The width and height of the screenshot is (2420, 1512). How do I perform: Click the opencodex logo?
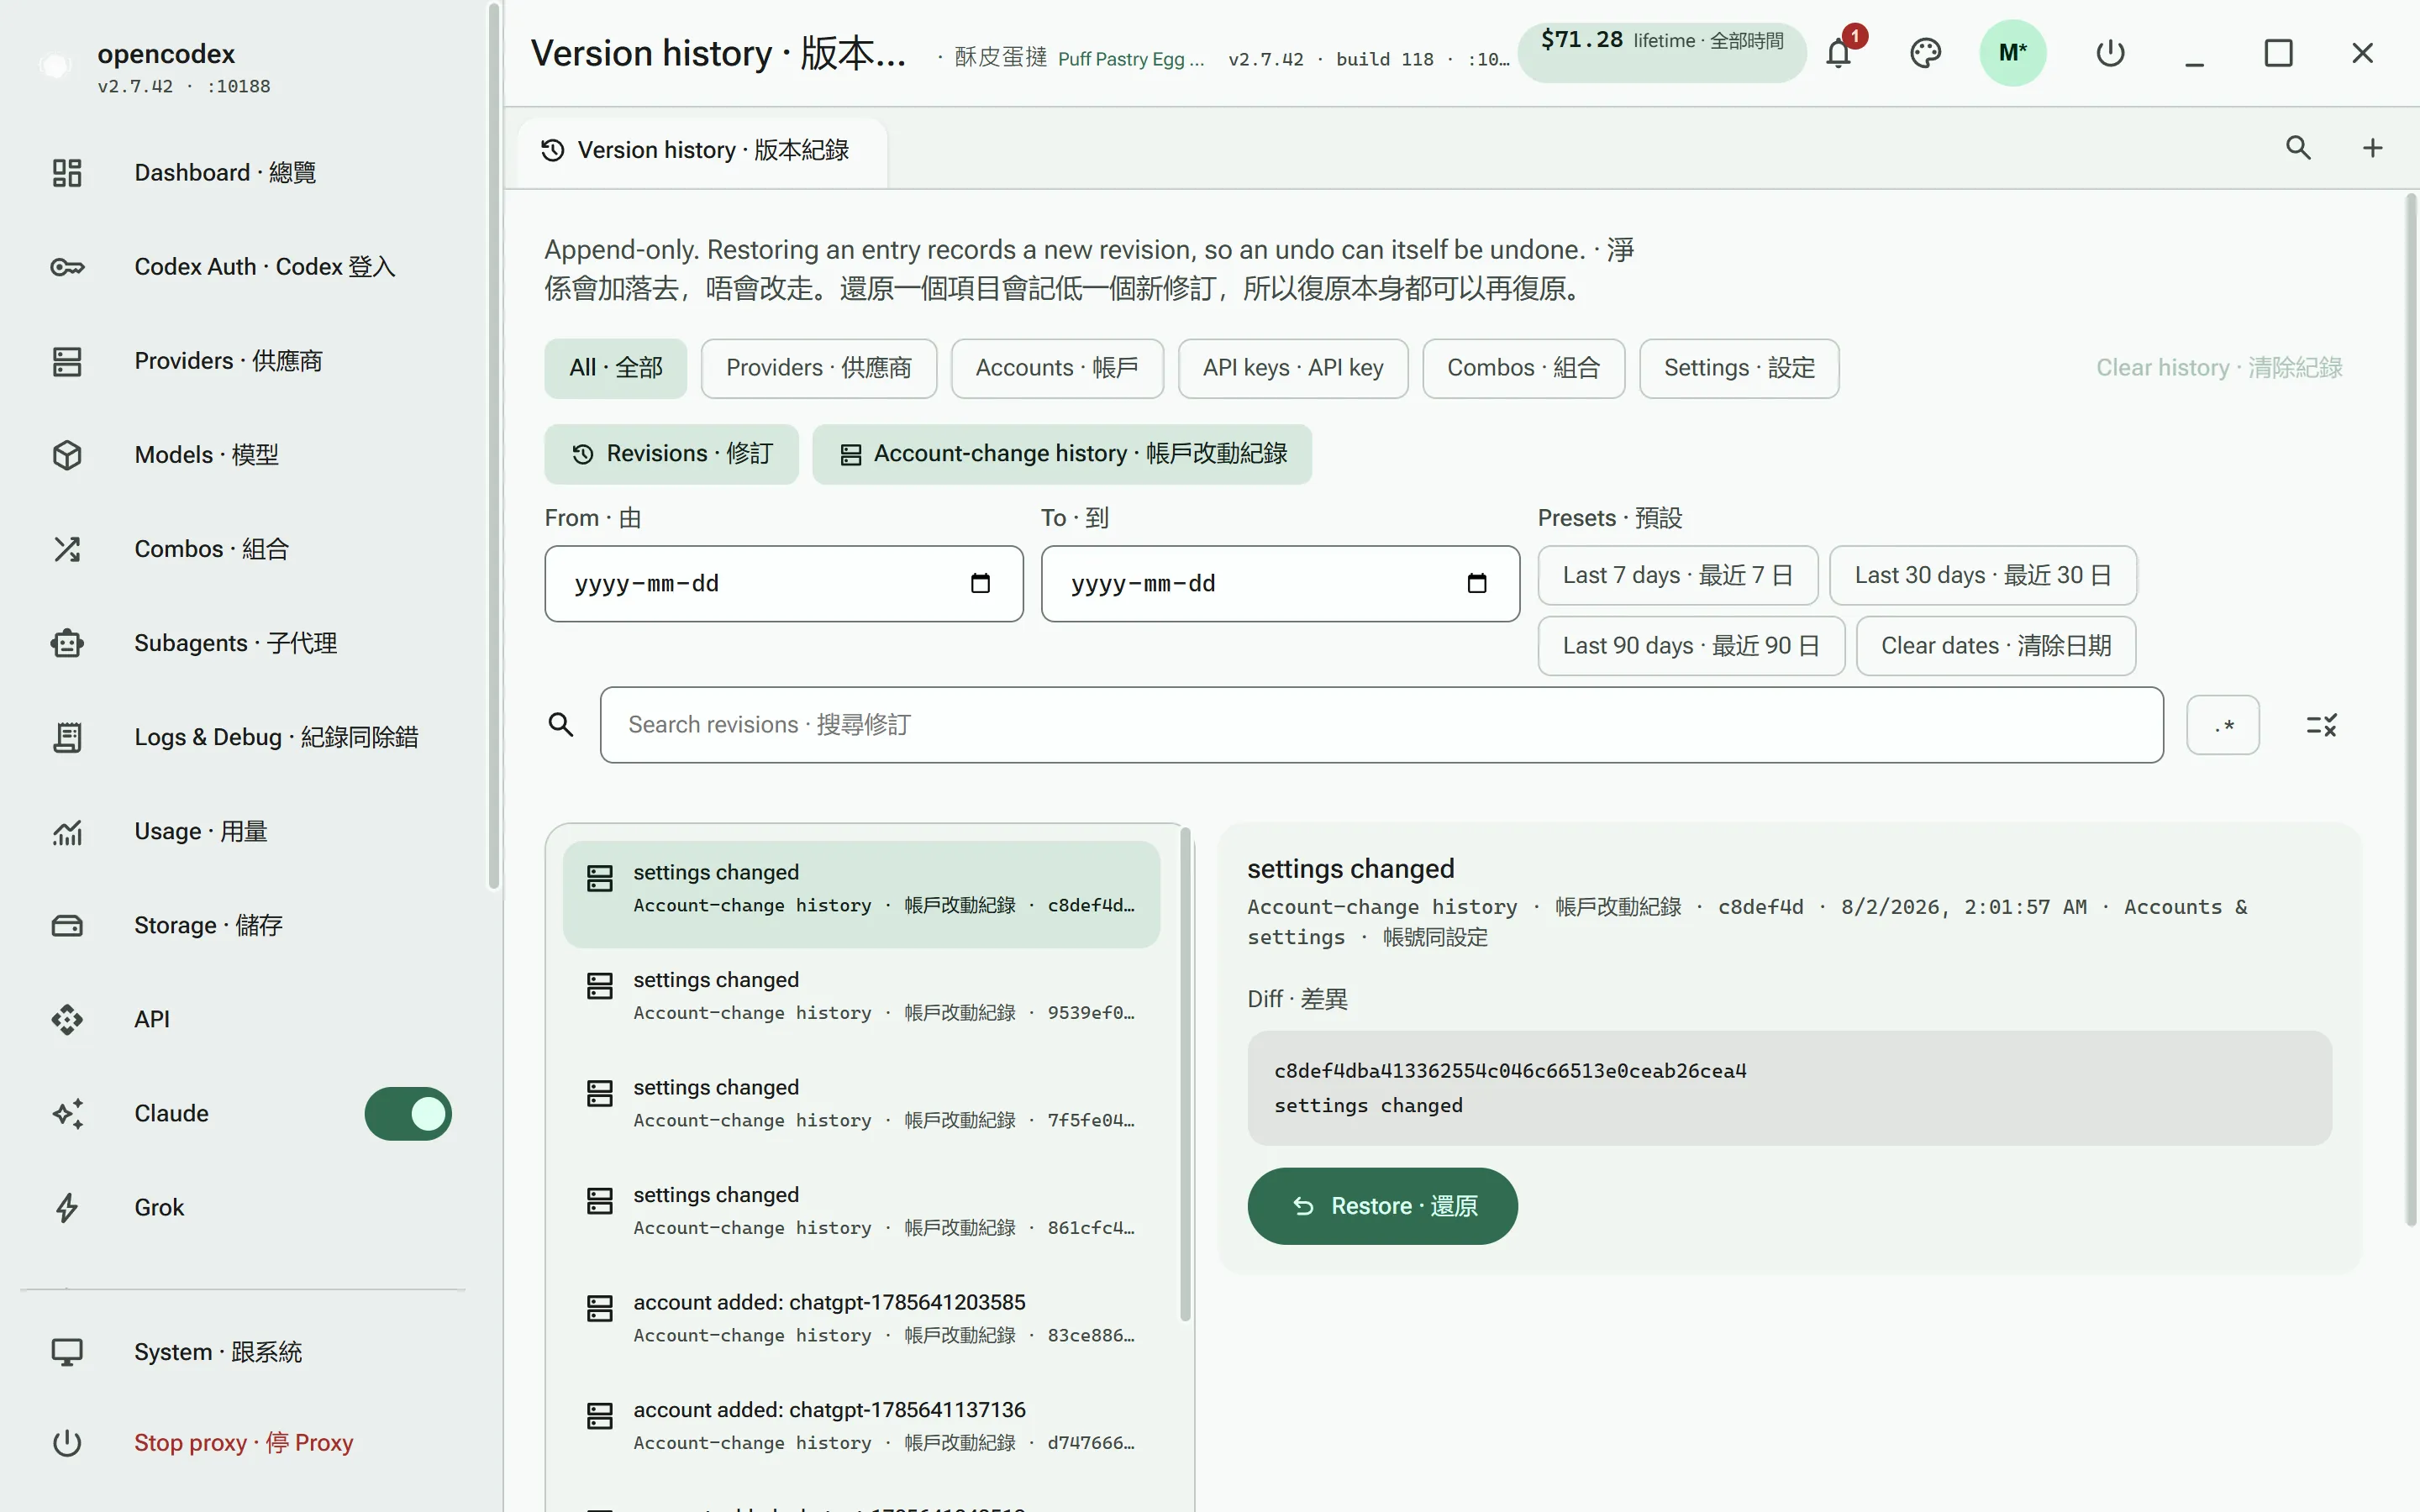tap(55, 66)
